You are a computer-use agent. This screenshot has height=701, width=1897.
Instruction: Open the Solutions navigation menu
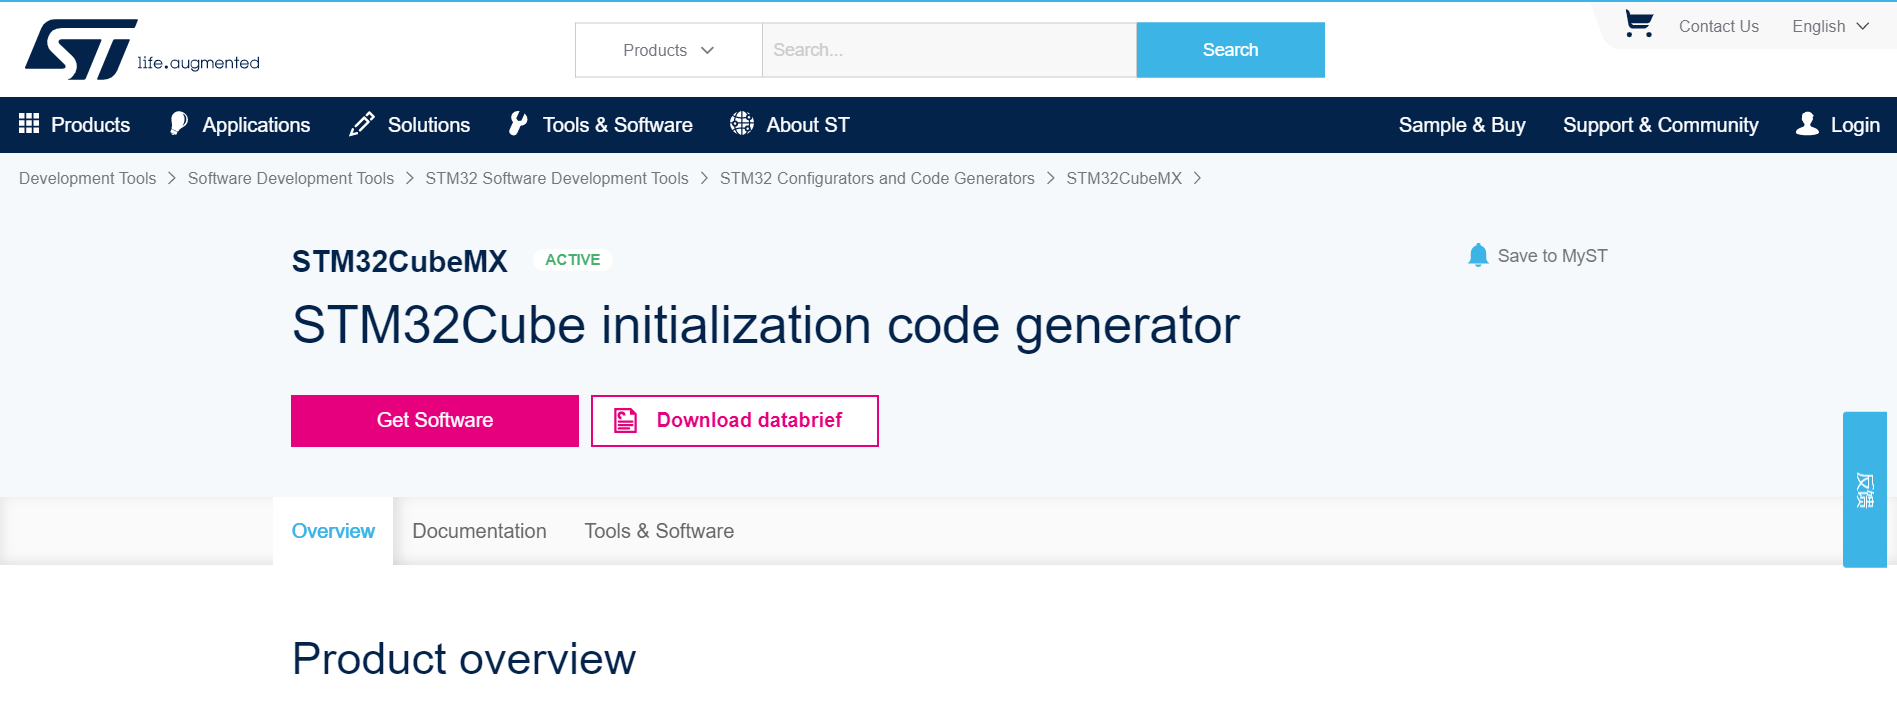click(410, 125)
